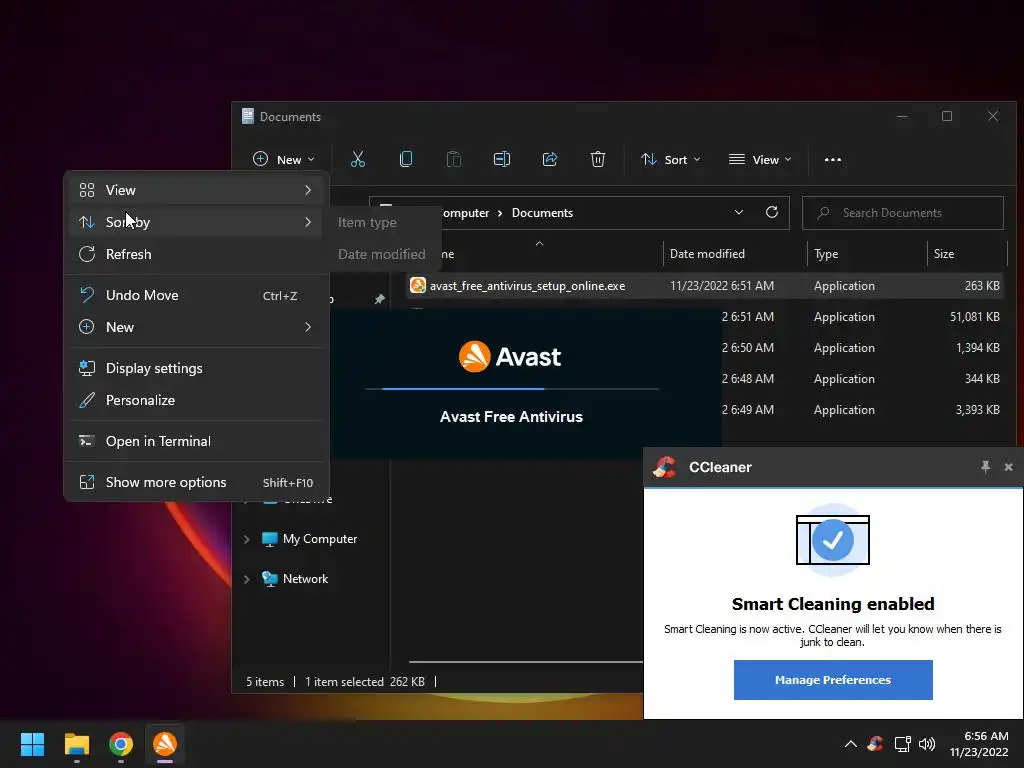Choose Refresh from the context menu
Screen dimensions: 1024x768
pos(196,254)
